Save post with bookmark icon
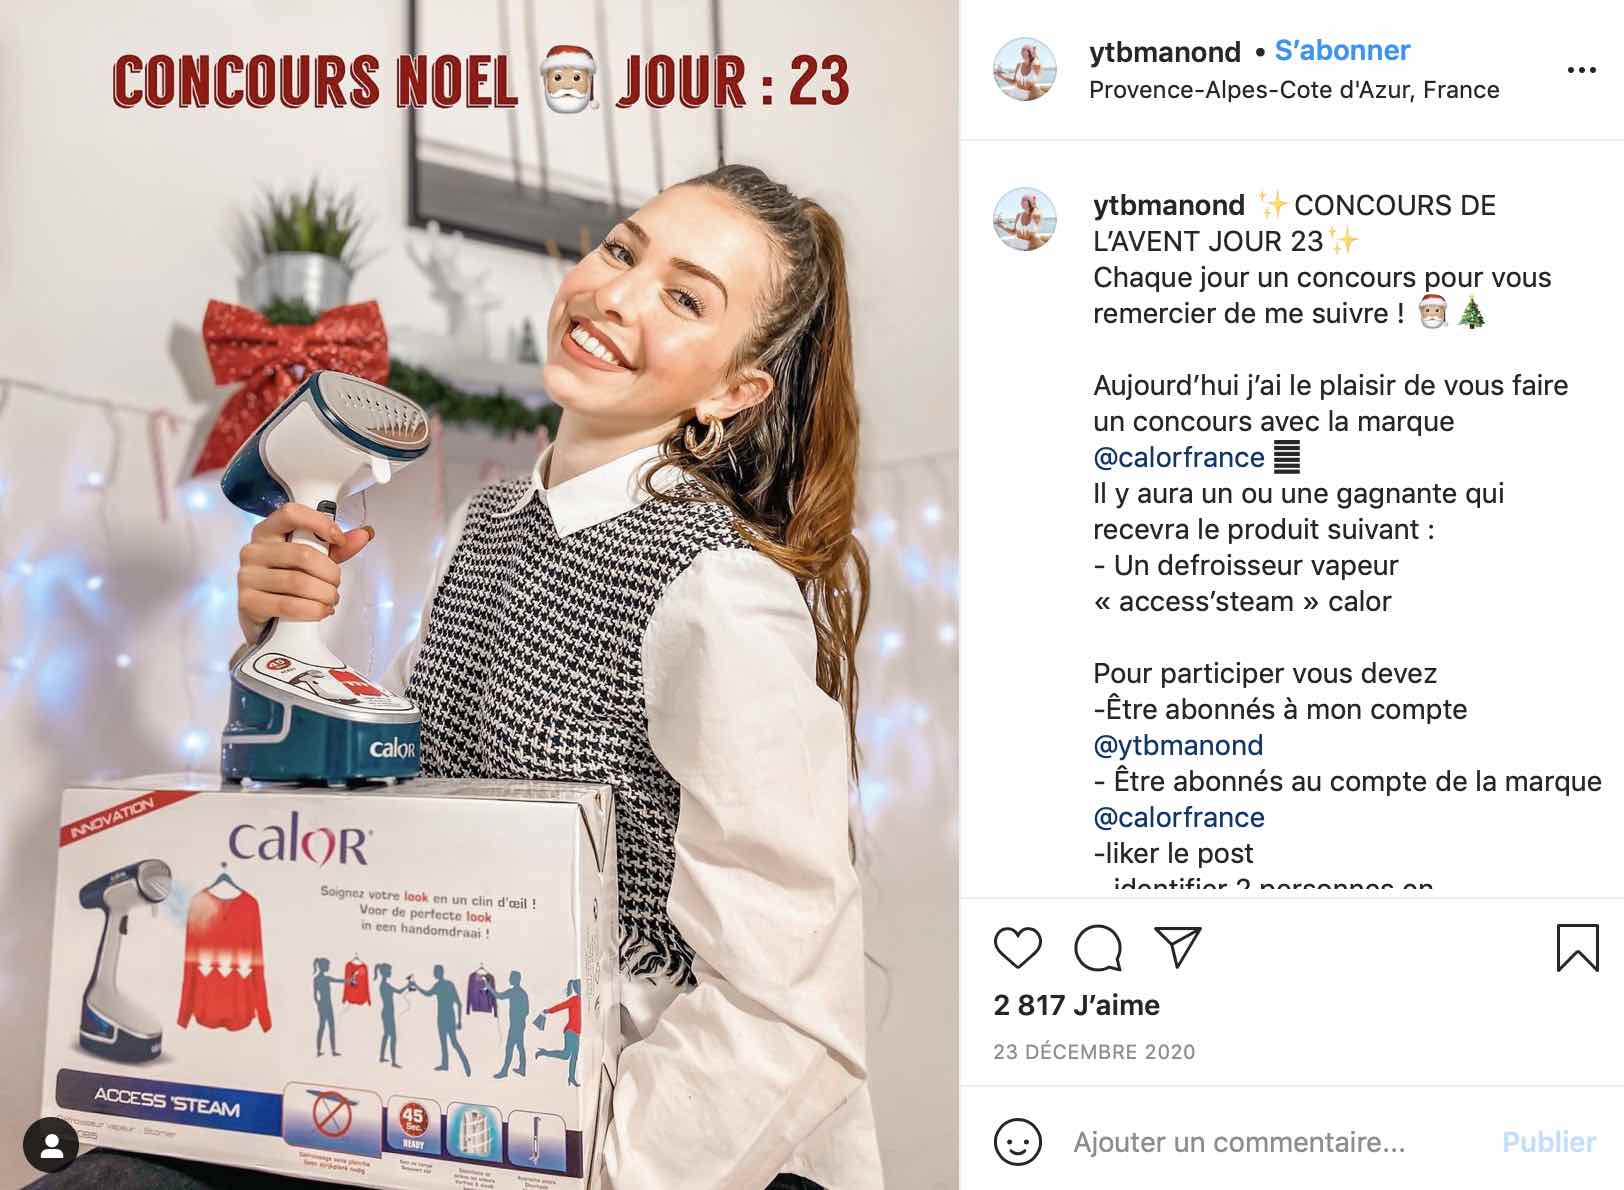 (1577, 947)
